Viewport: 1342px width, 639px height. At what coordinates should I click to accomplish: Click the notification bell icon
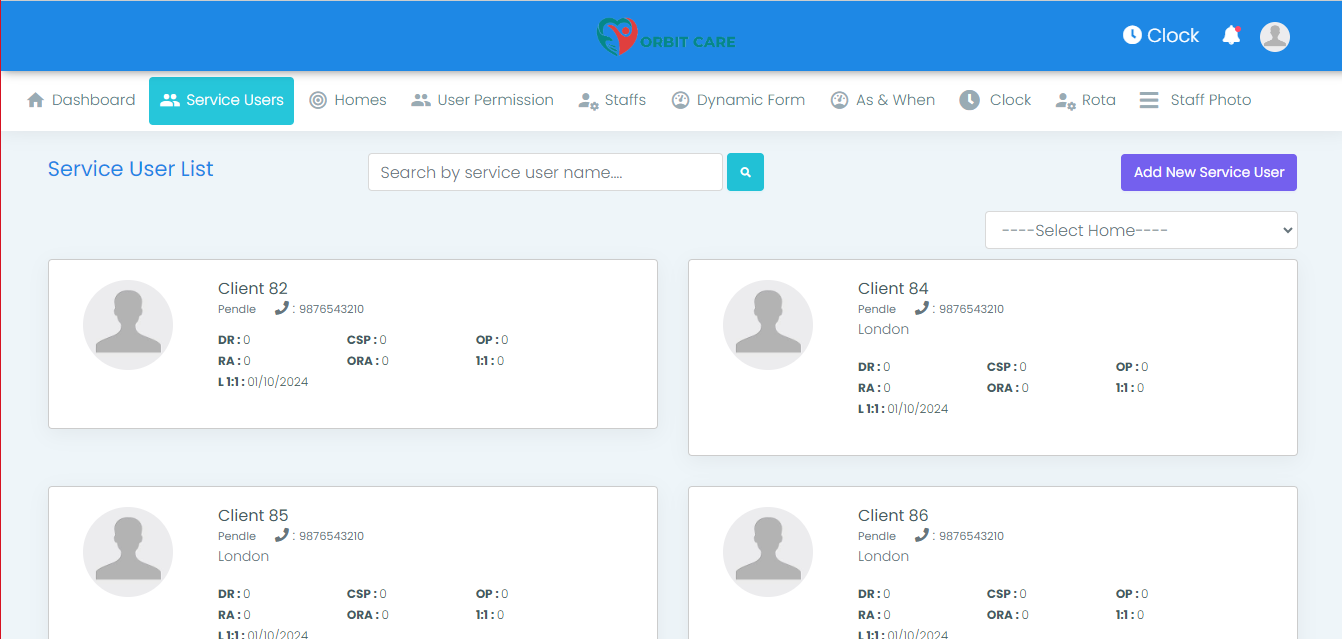1231,36
